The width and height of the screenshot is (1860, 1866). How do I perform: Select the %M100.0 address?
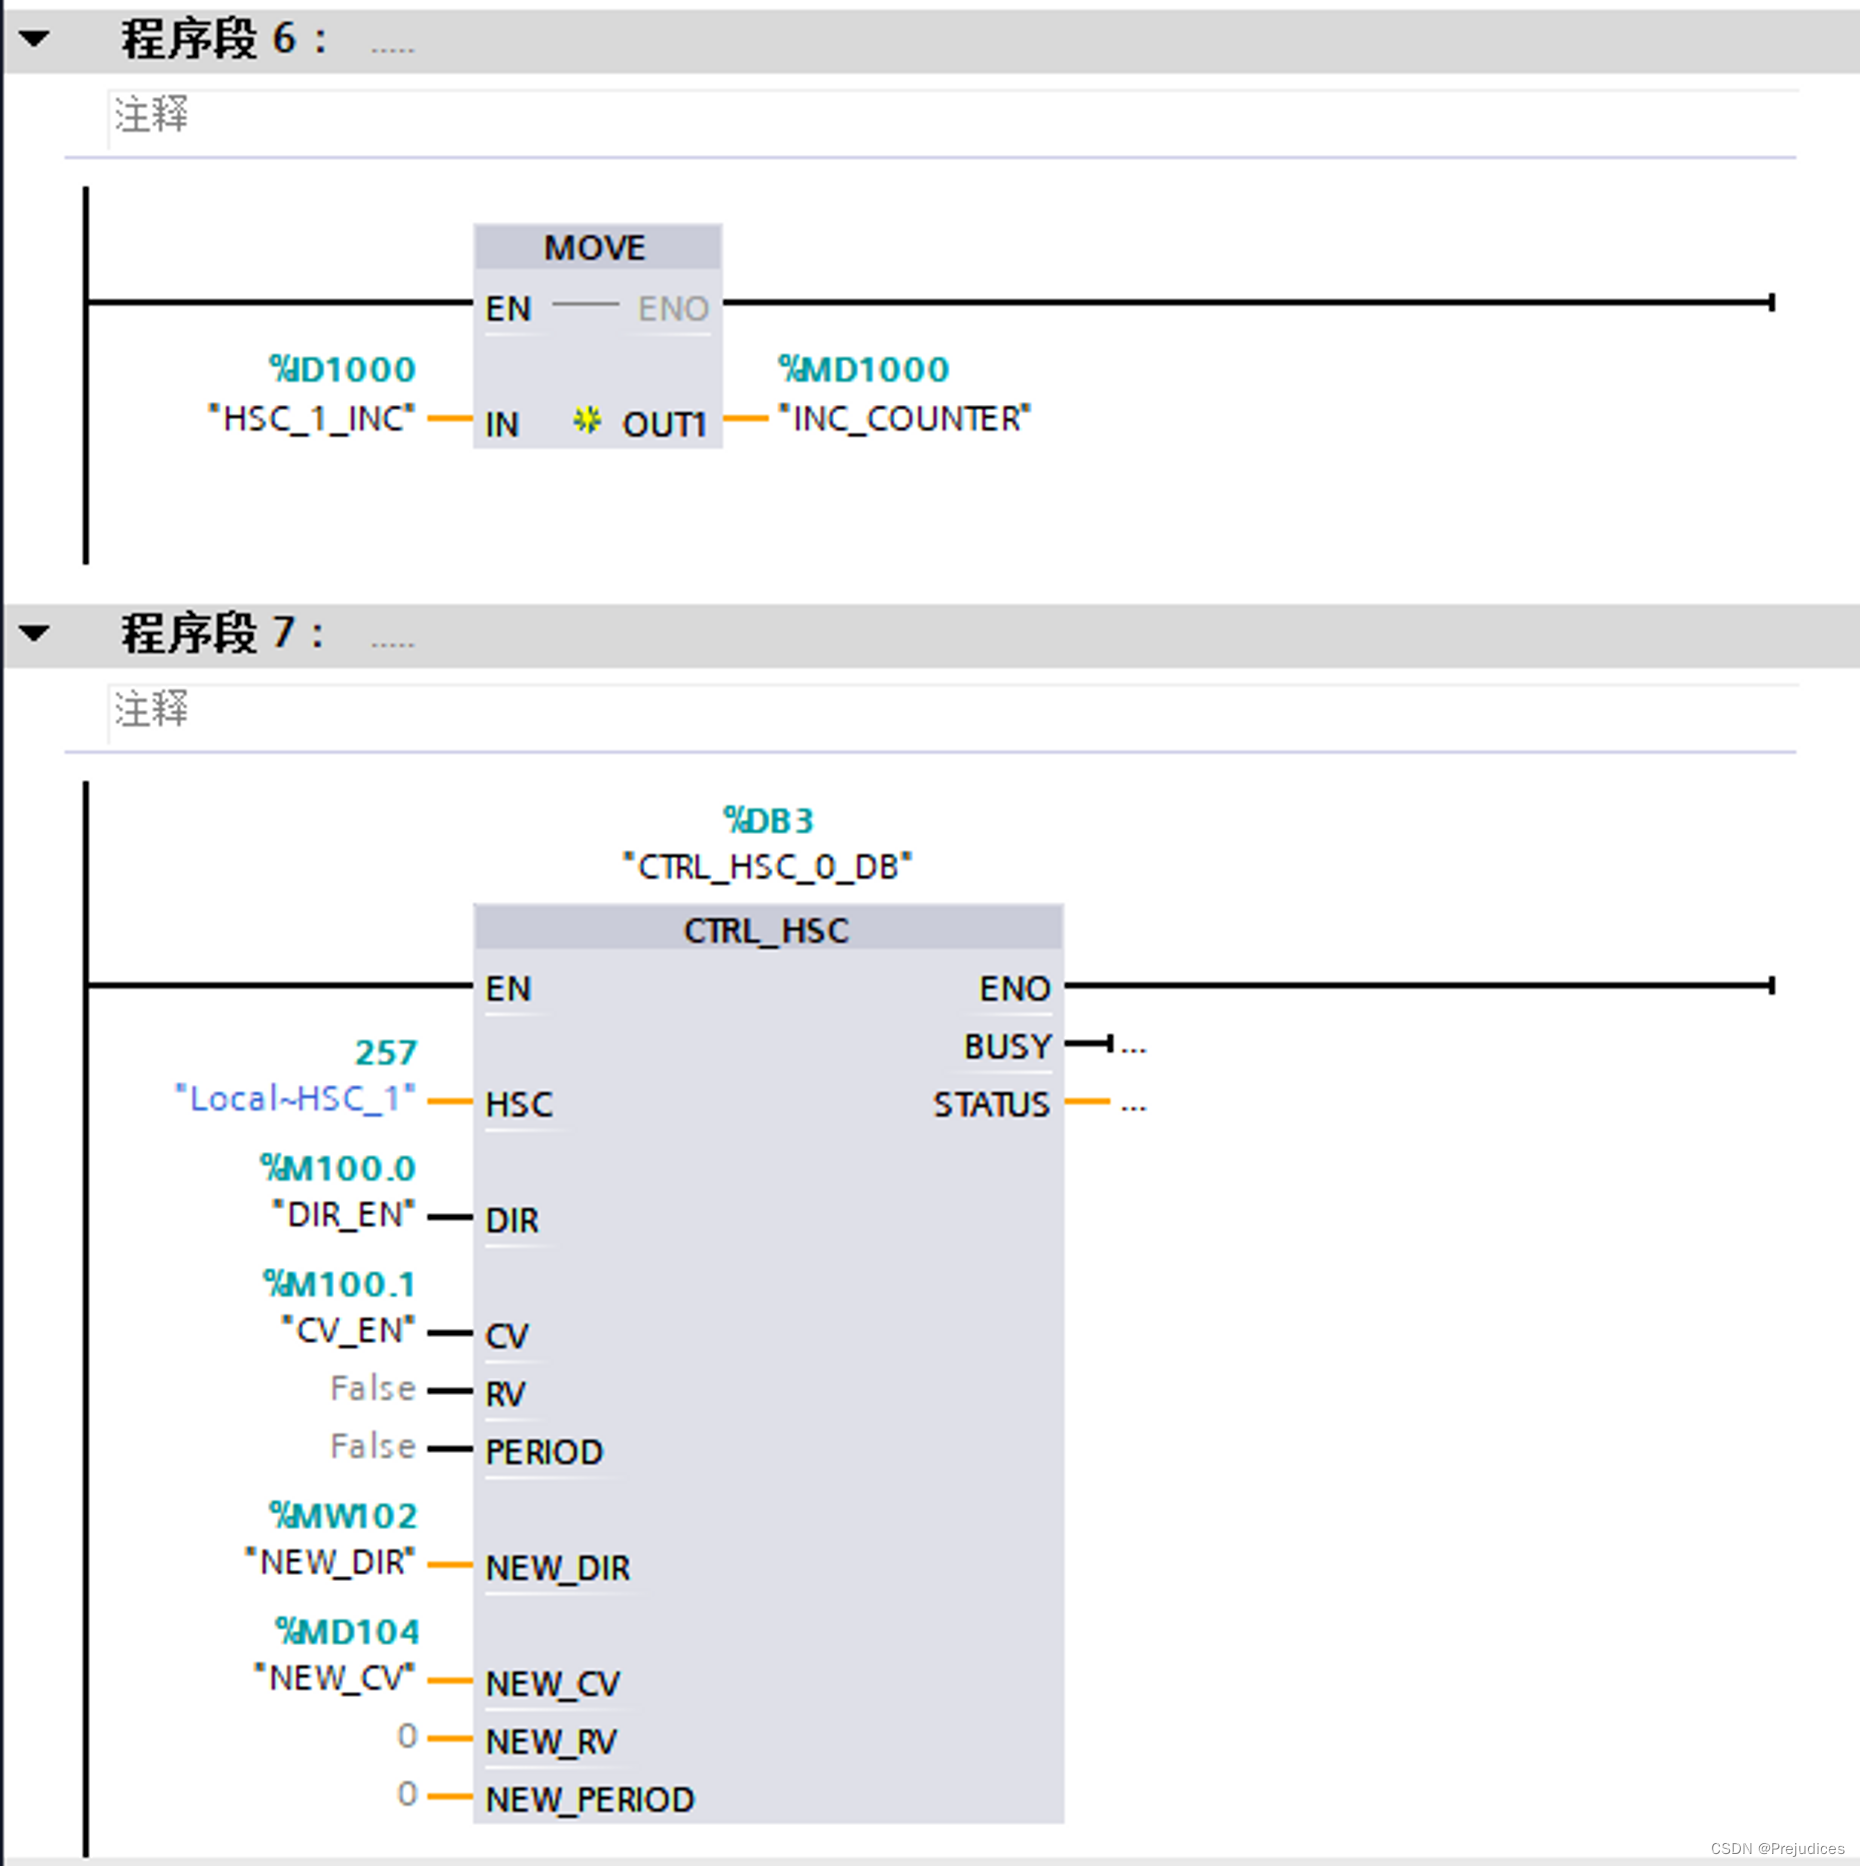tap(337, 1169)
